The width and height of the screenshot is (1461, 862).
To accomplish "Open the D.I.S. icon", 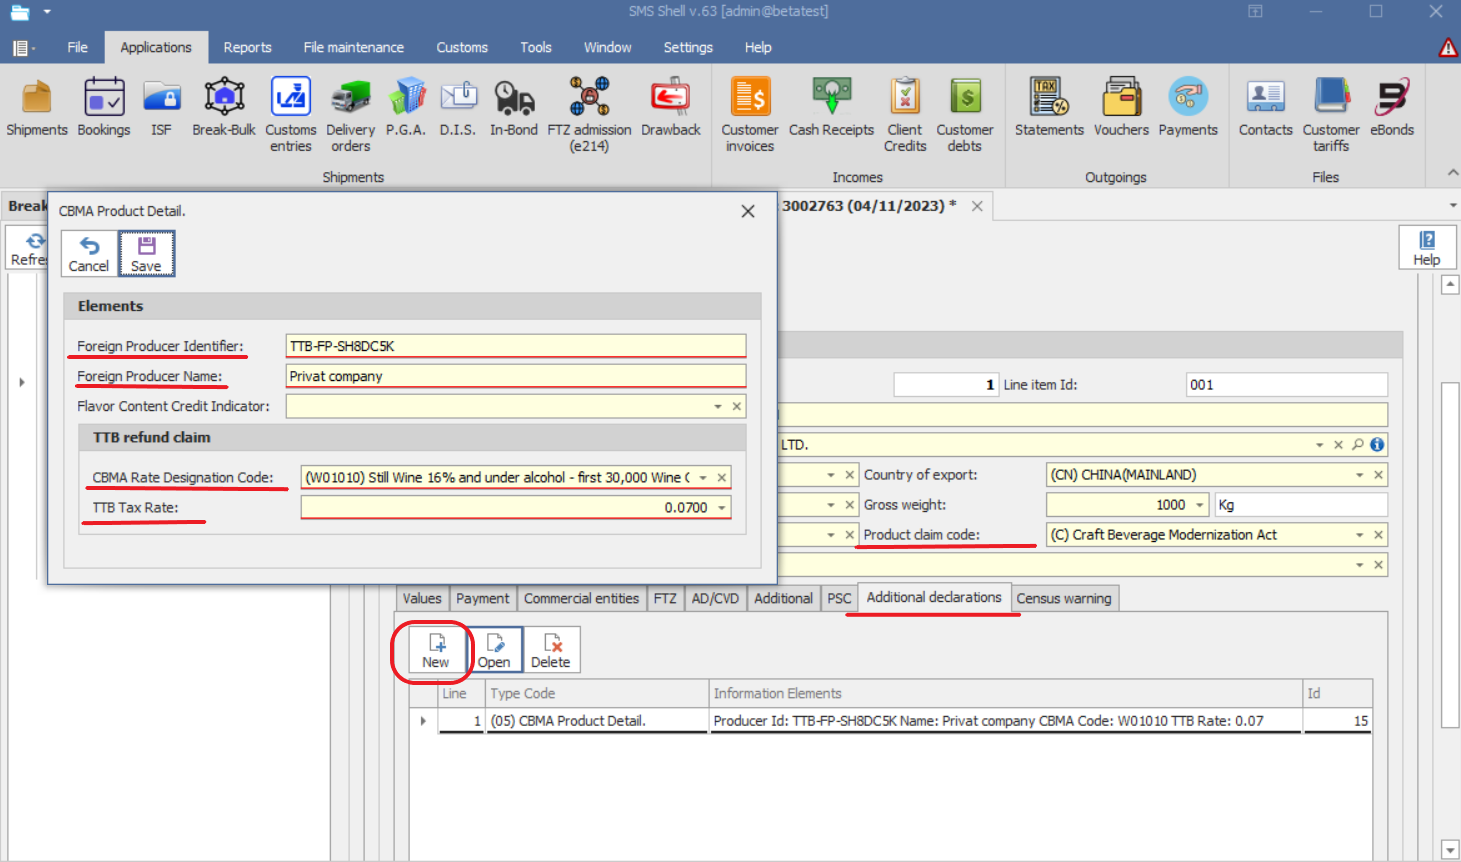I will coord(458,108).
